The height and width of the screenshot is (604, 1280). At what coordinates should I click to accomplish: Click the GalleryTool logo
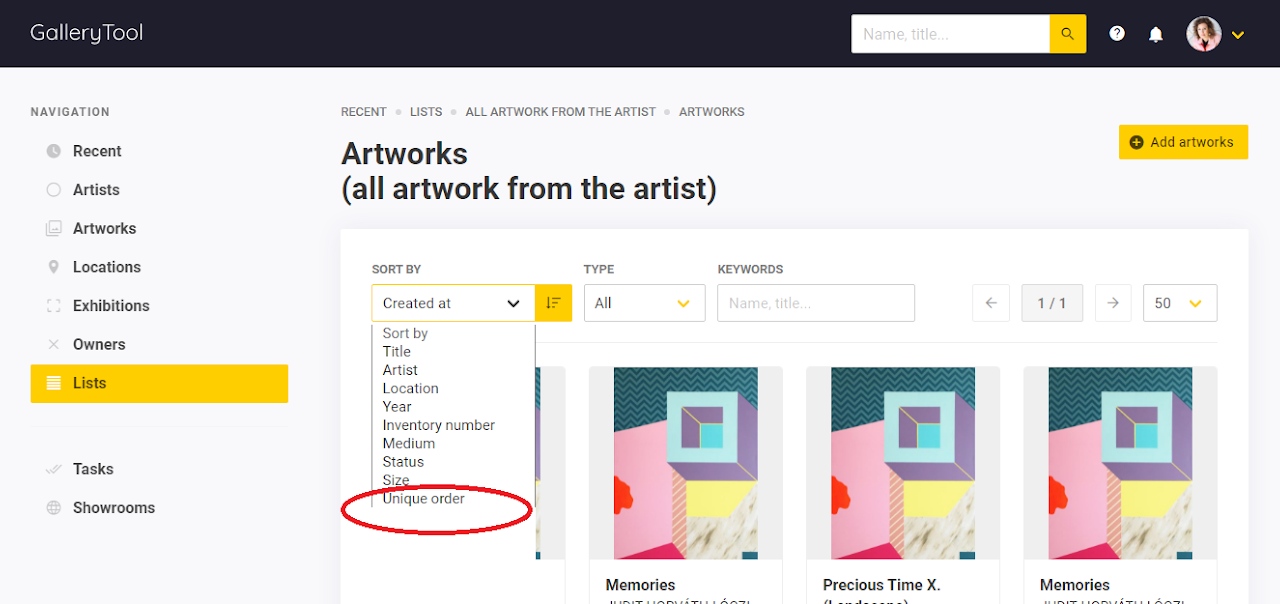[86, 33]
